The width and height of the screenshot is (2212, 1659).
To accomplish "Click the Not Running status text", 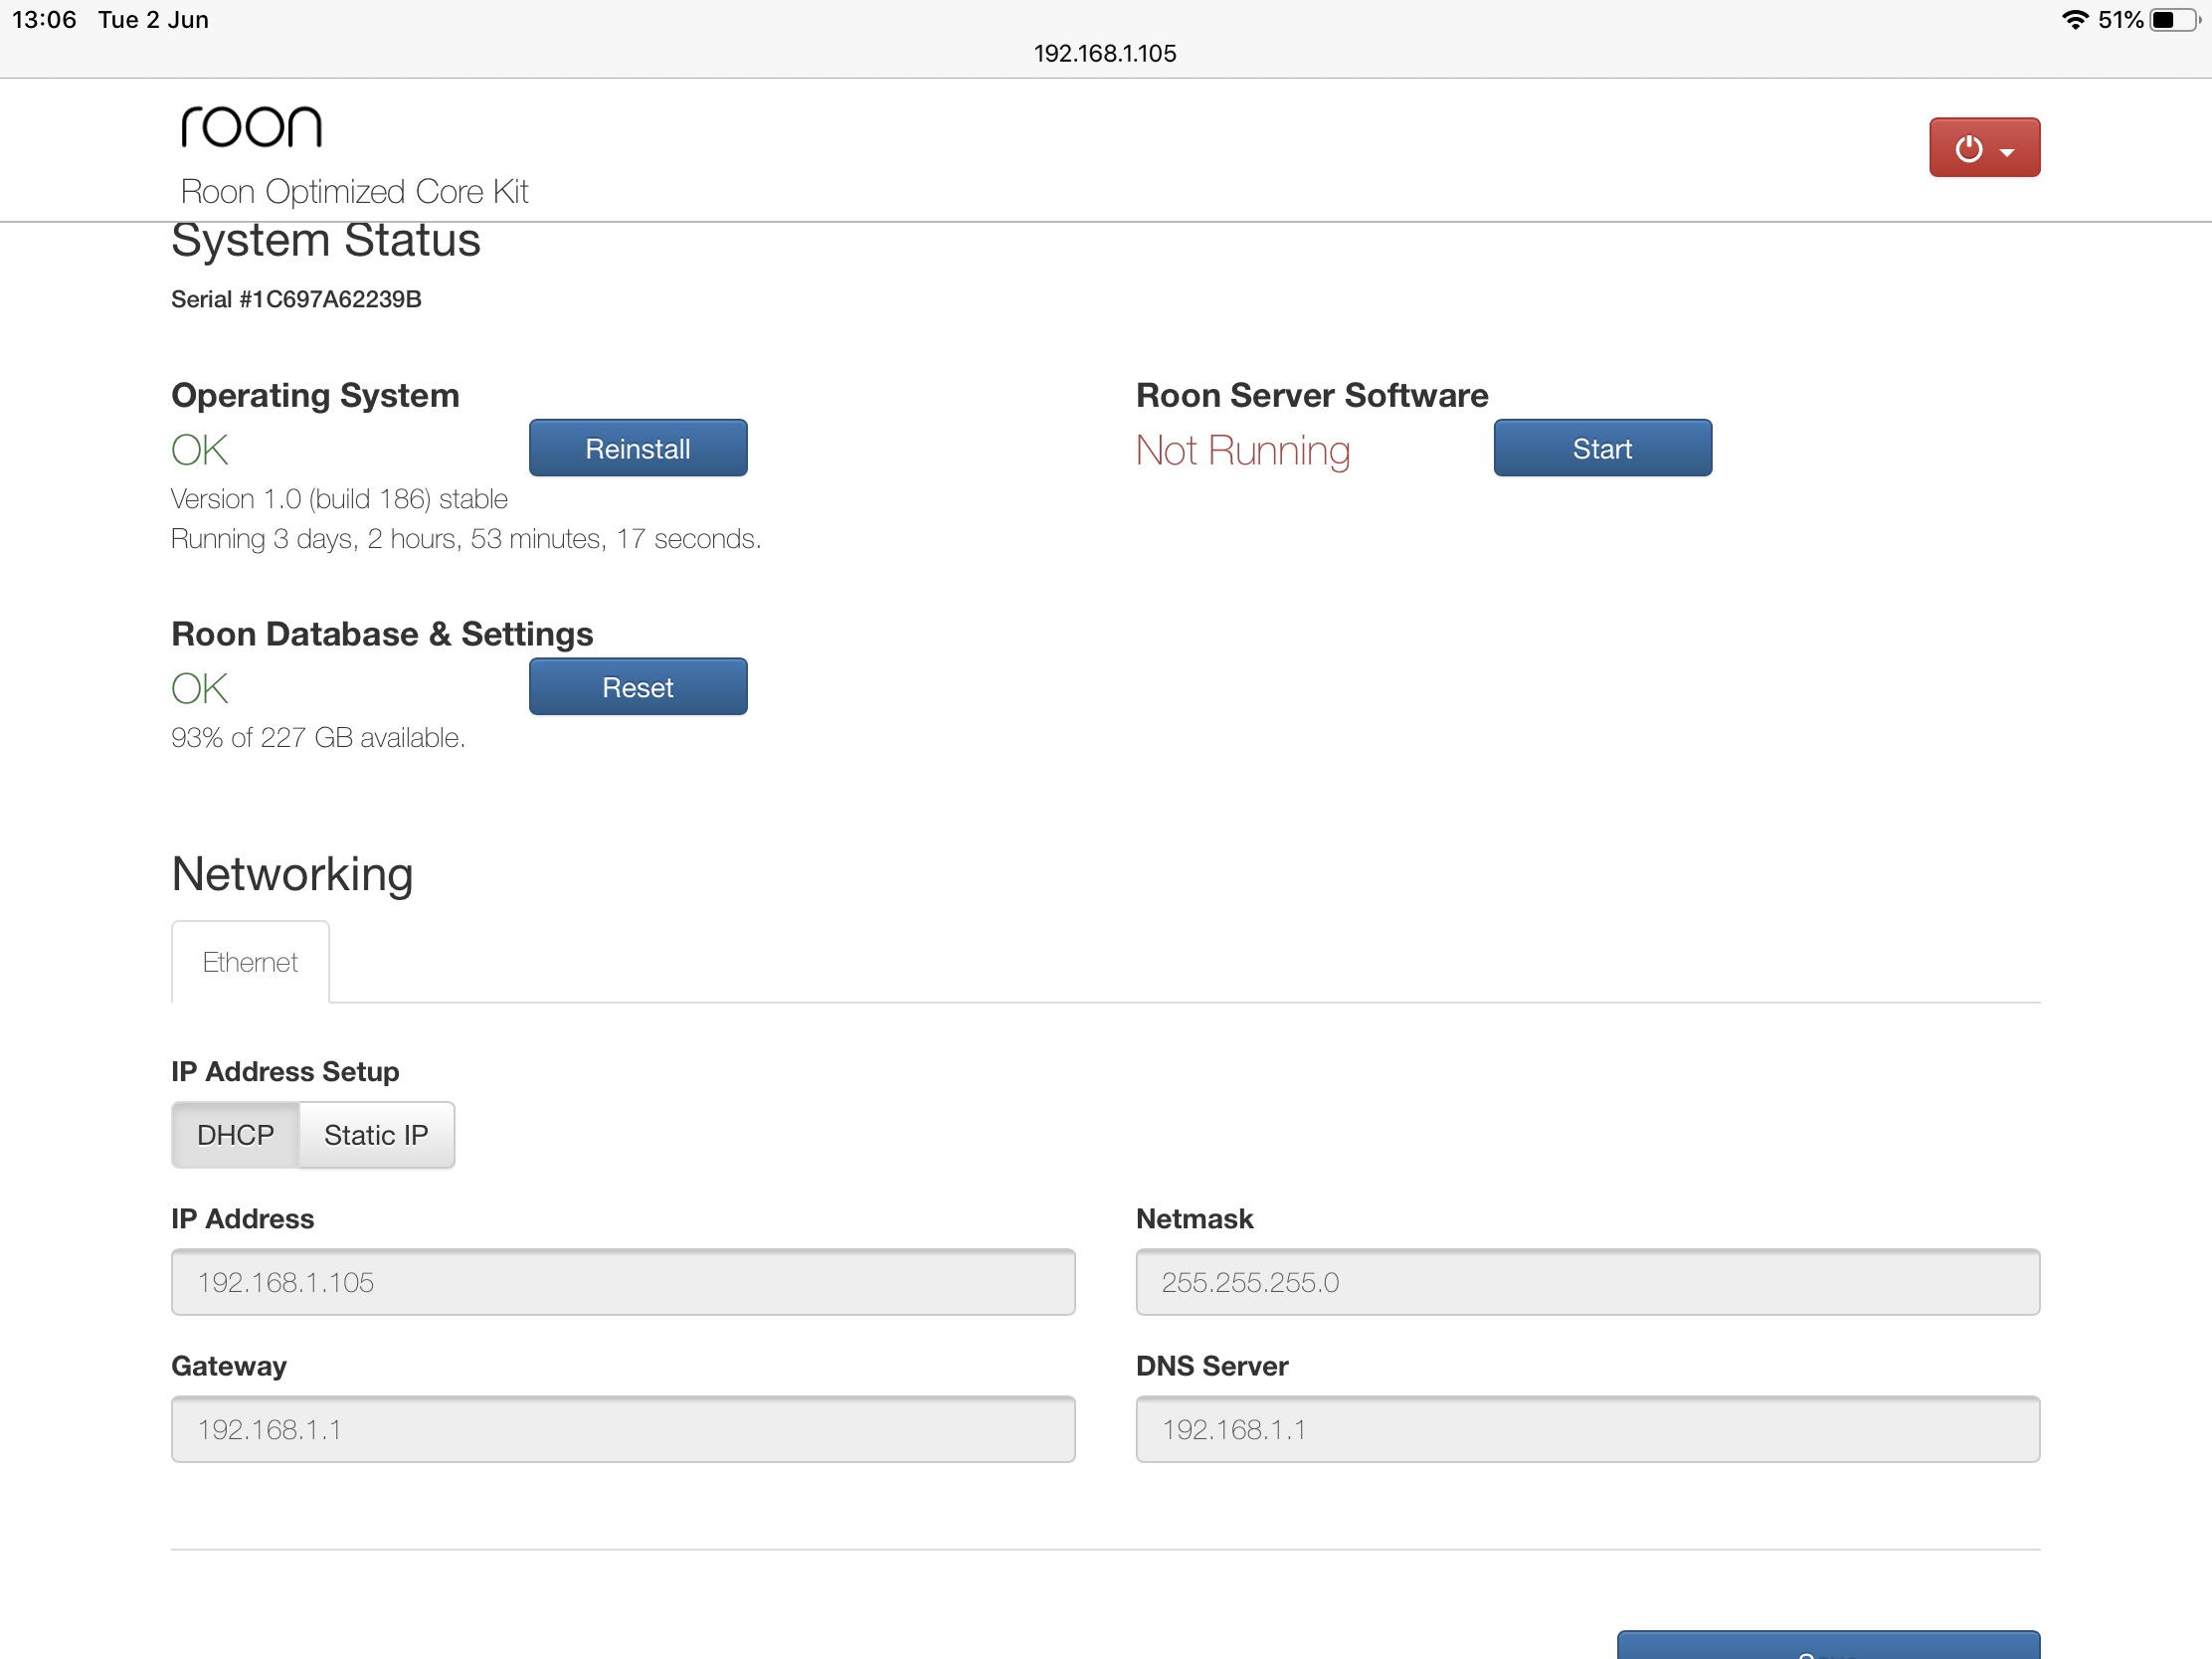I will 1243,450.
